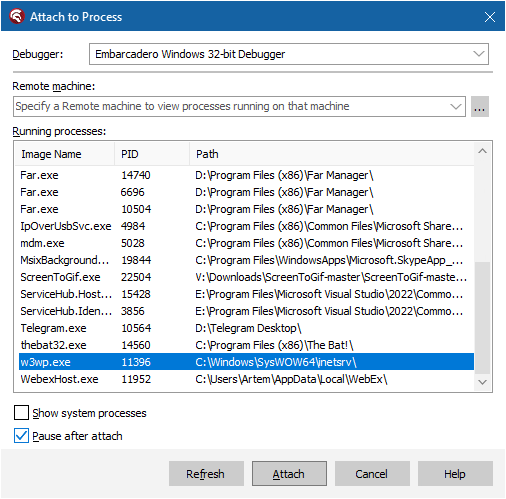Select the ScreenToGif.exe process row

(x=246, y=277)
